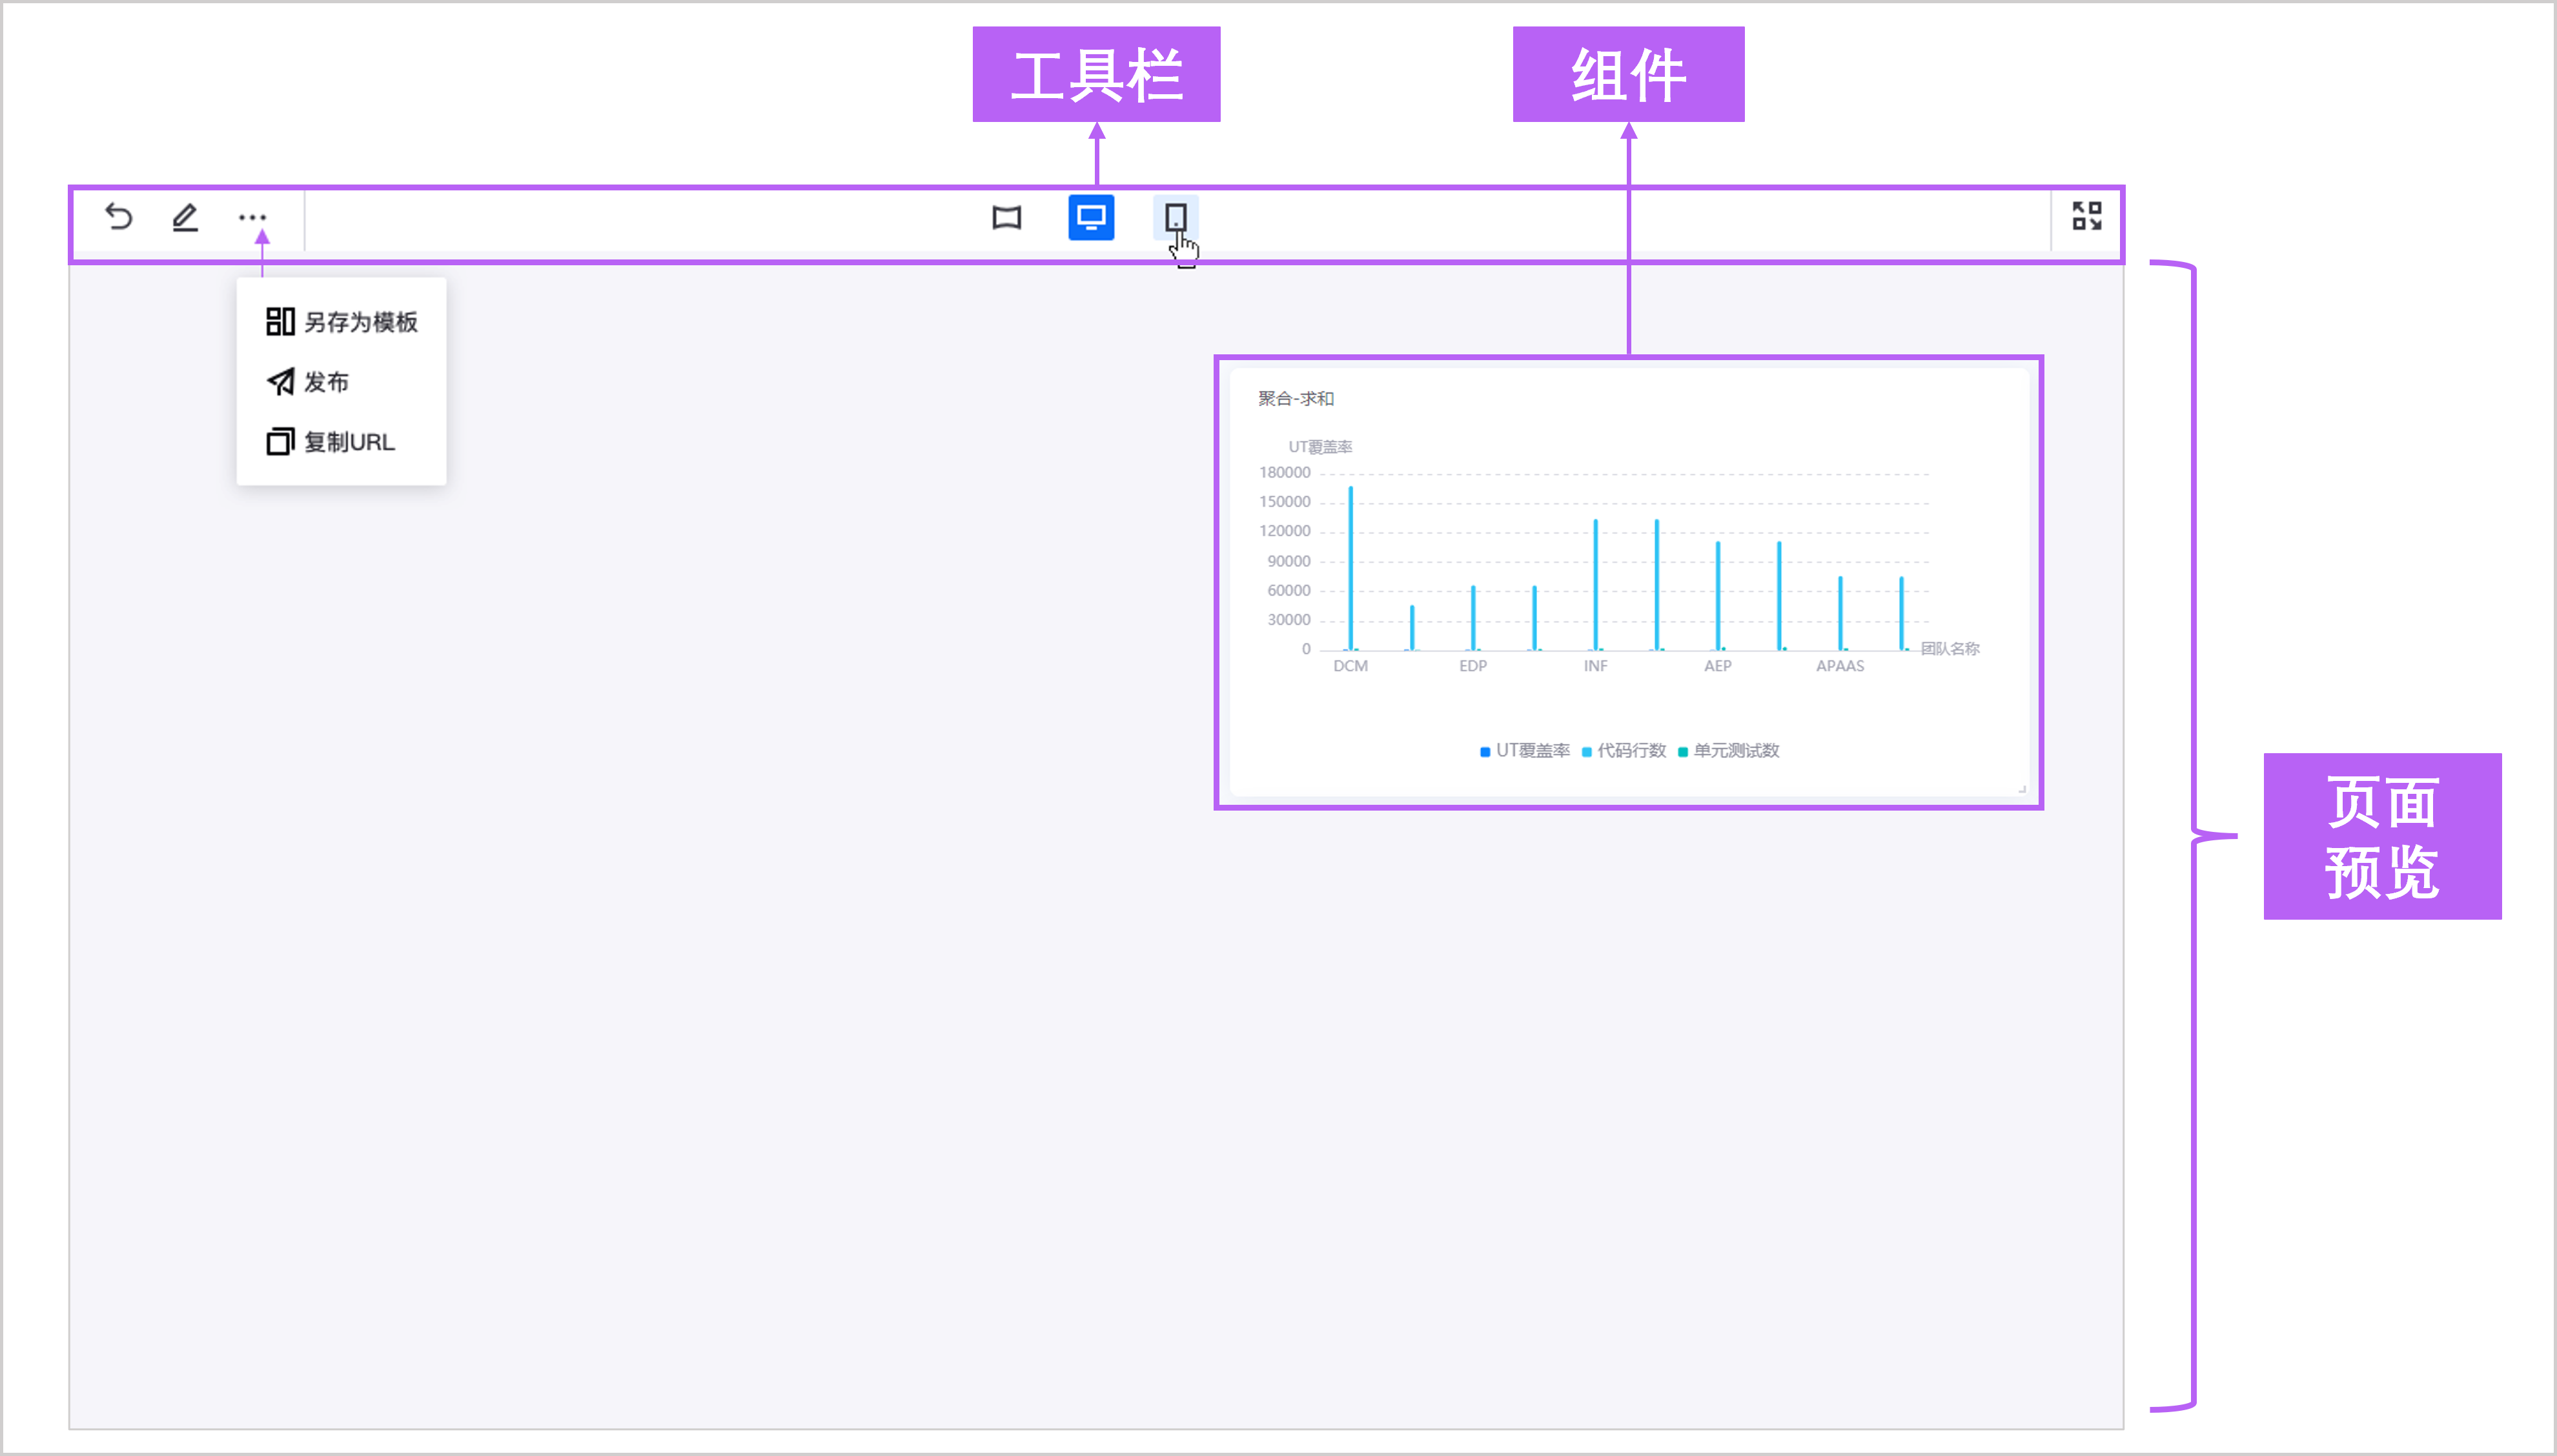The height and width of the screenshot is (1456, 2557).
Task: Switch to mobile phone preview mode
Action: click(1175, 217)
